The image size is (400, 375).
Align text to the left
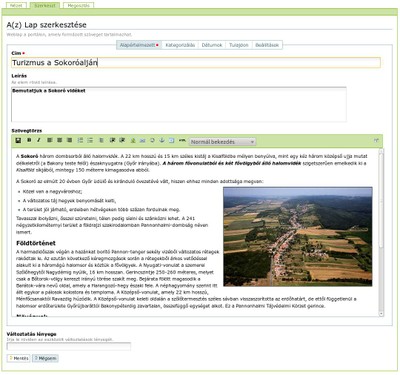[x=50, y=140]
